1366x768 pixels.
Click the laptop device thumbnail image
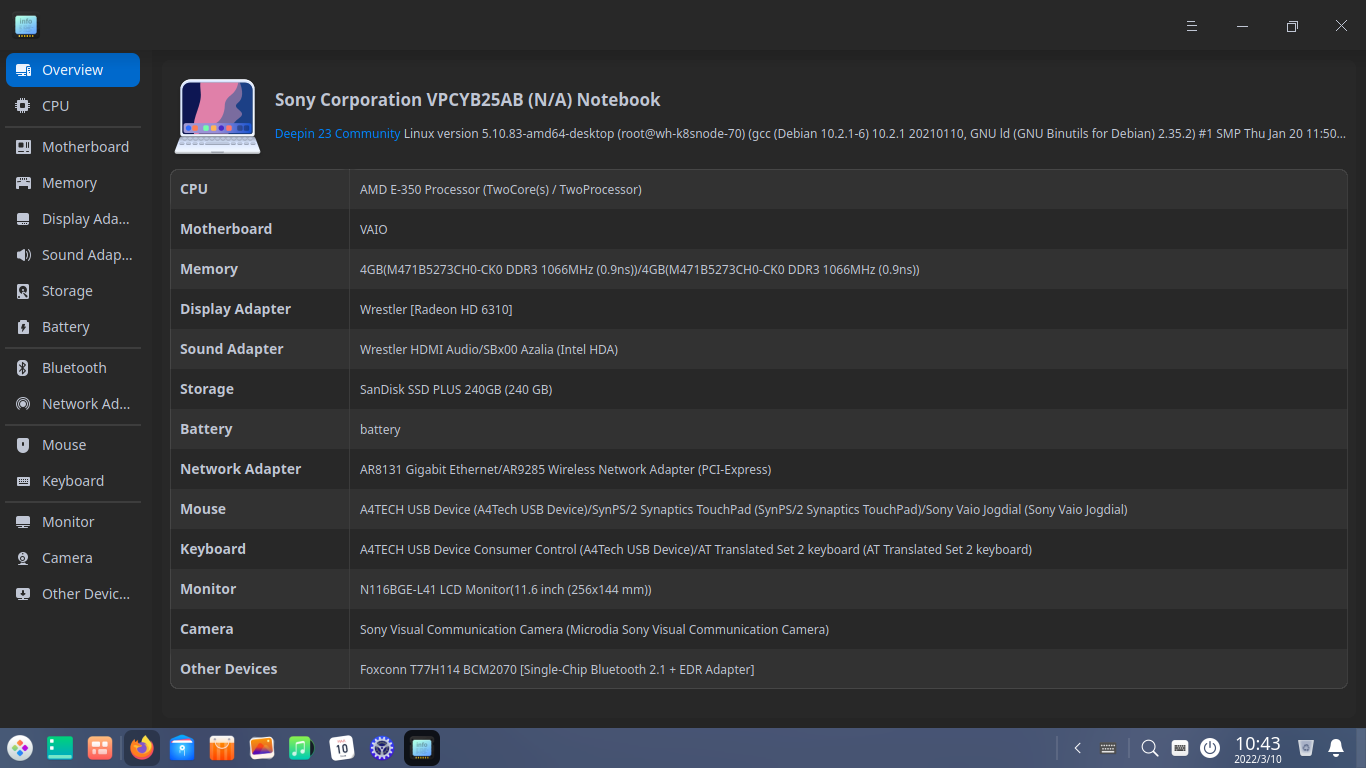click(218, 117)
